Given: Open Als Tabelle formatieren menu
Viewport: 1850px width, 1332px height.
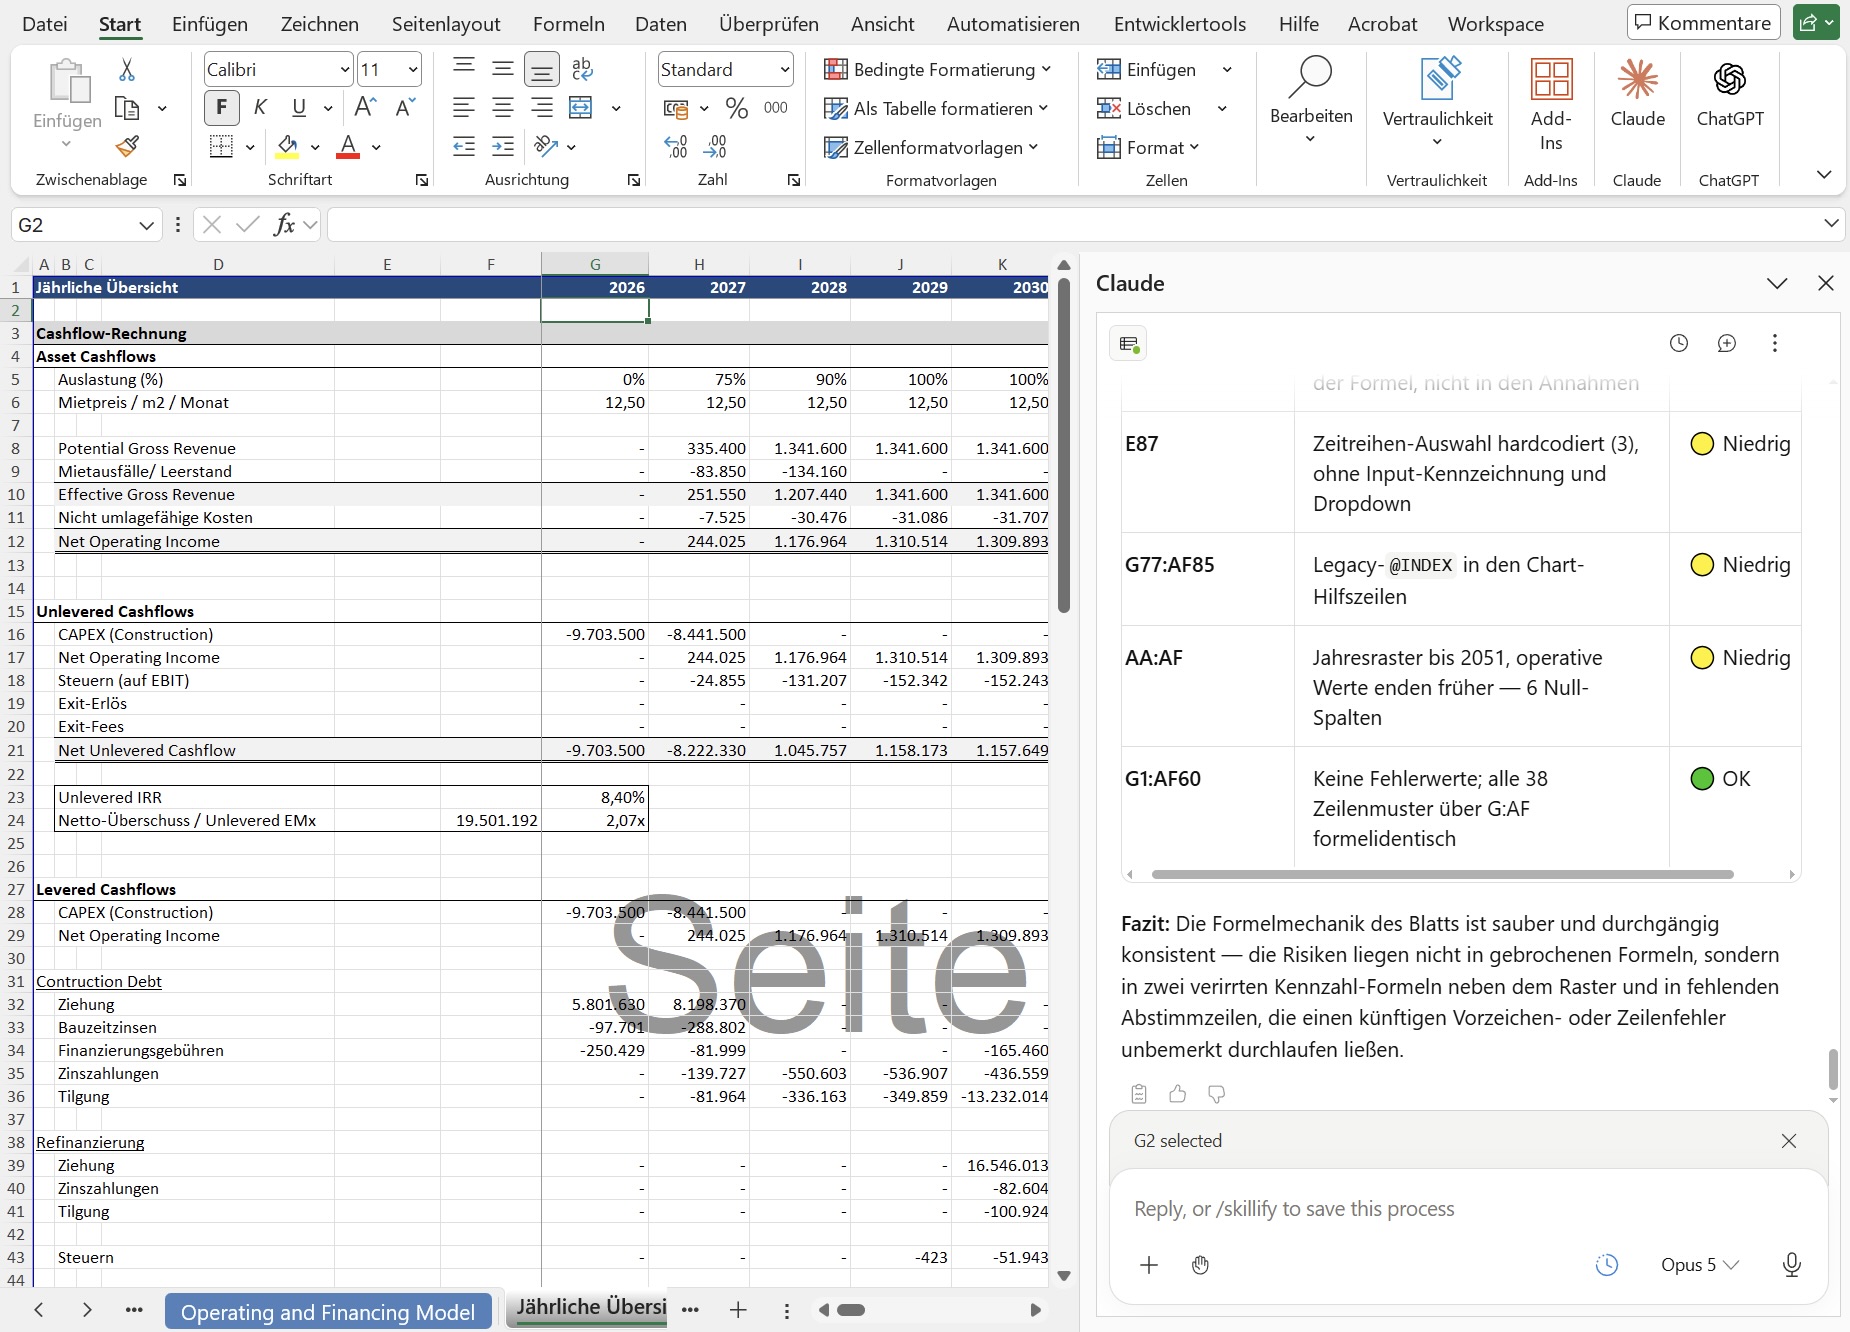Looking at the screenshot, I should click(x=935, y=108).
